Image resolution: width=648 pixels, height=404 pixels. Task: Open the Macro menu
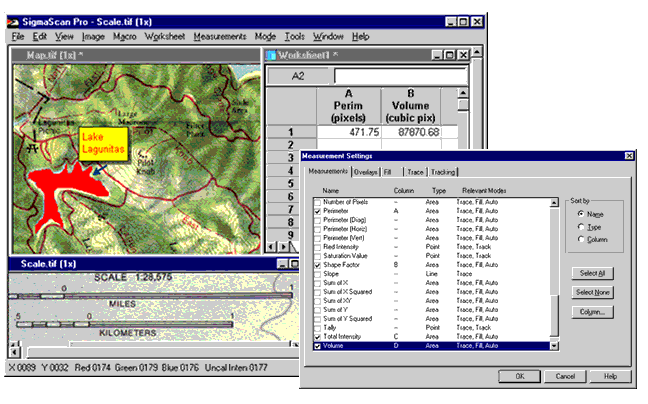(x=124, y=37)
